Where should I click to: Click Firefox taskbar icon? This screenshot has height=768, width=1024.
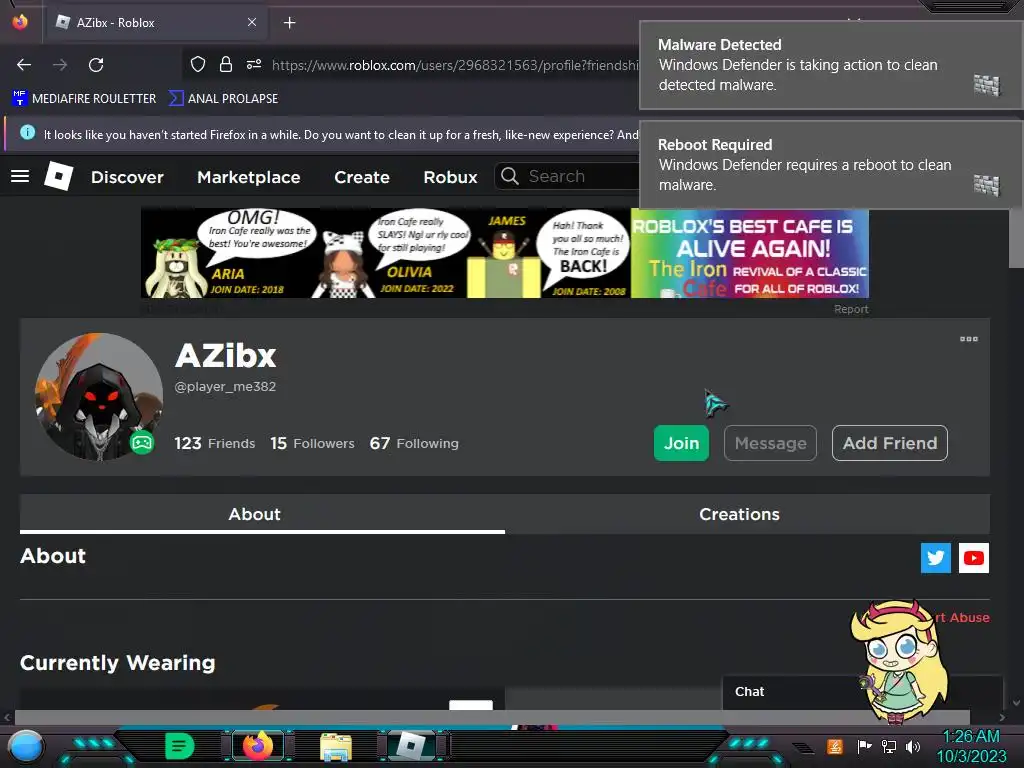tap(258, 746)
